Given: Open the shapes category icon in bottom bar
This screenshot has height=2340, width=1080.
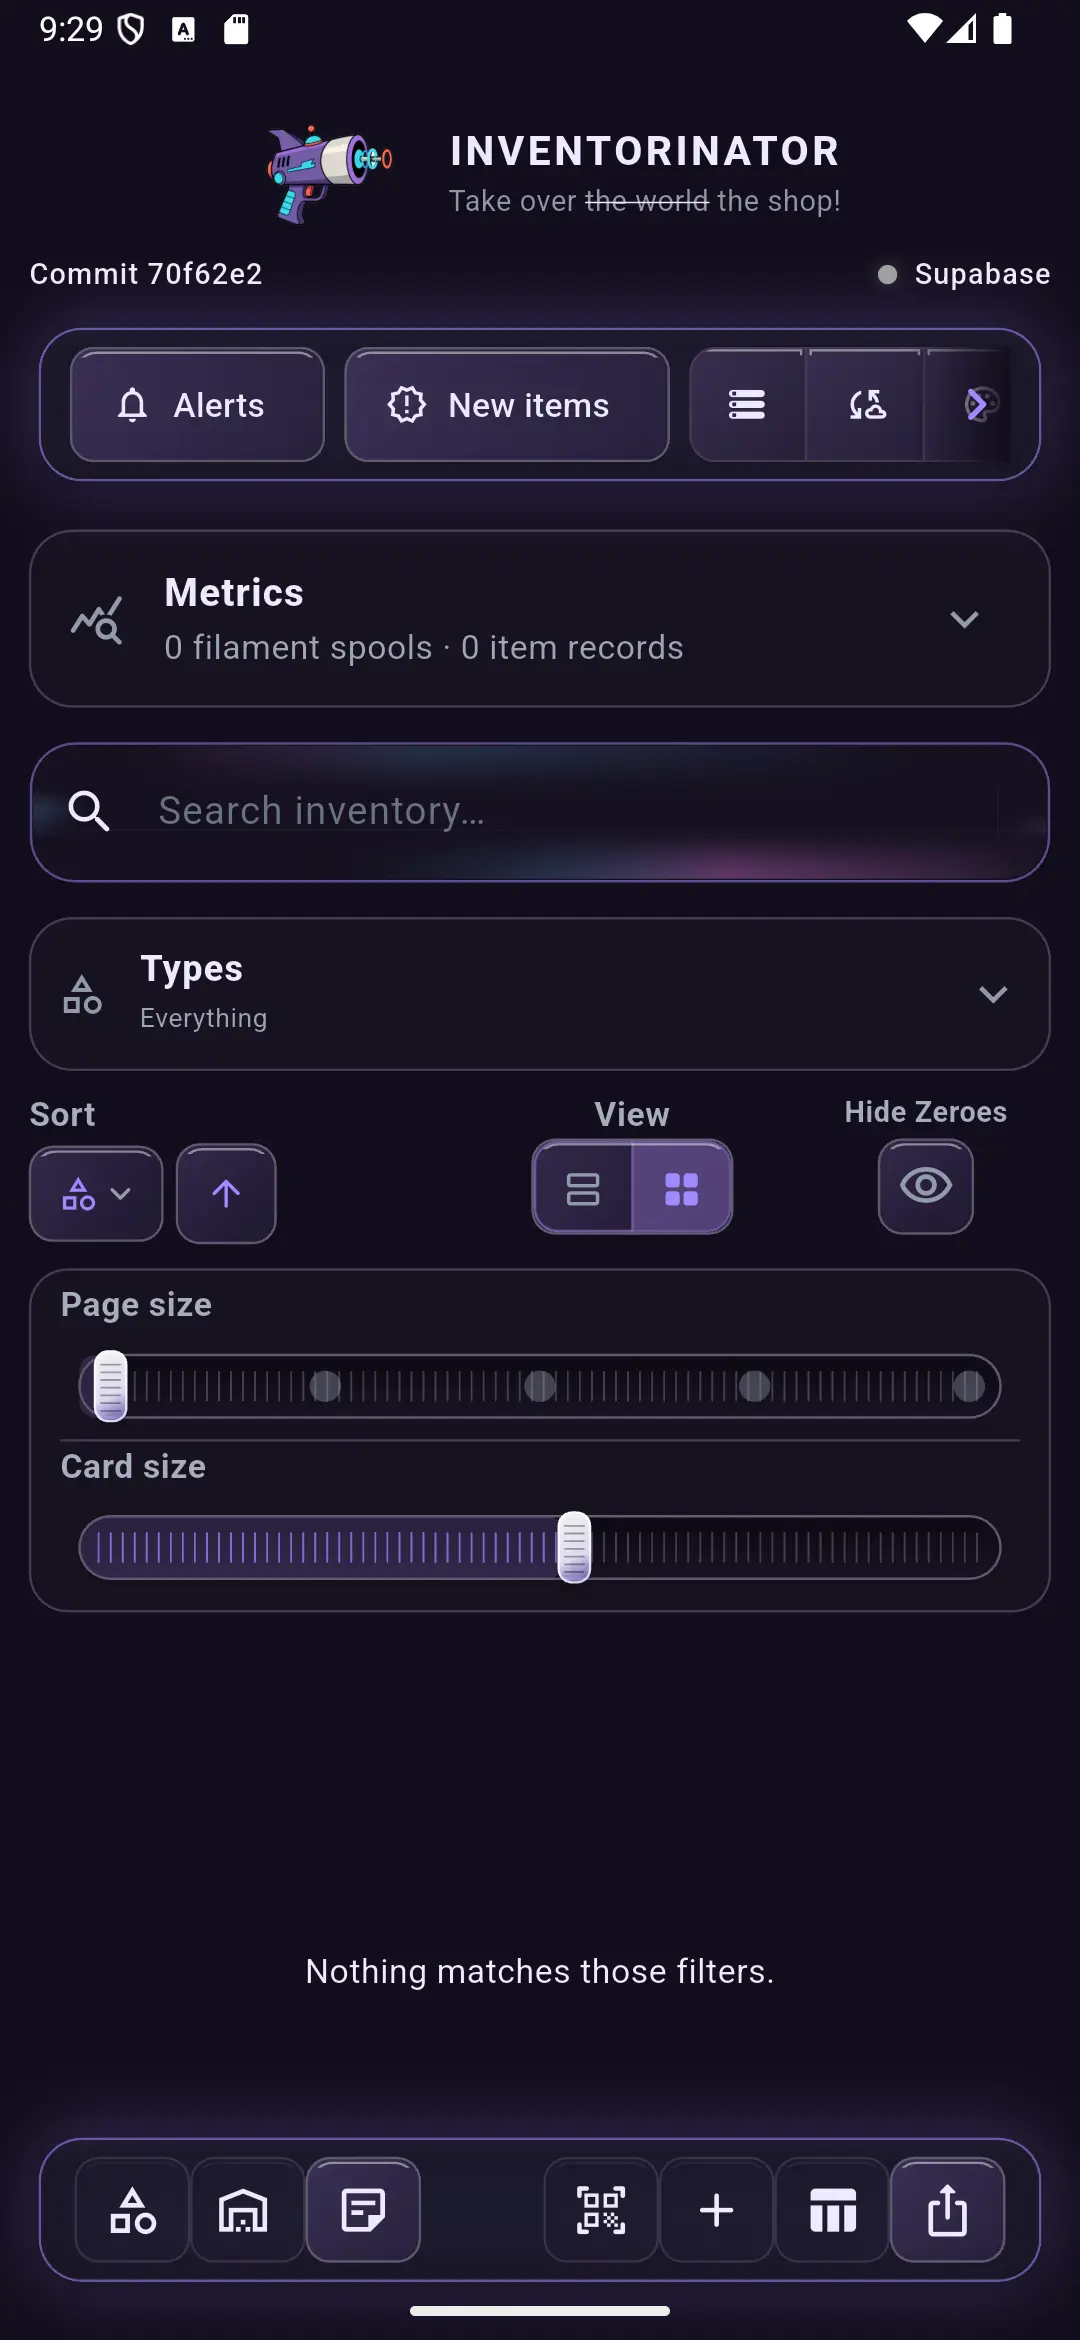Looking at the screenshot, I should tap(133, 2210).
